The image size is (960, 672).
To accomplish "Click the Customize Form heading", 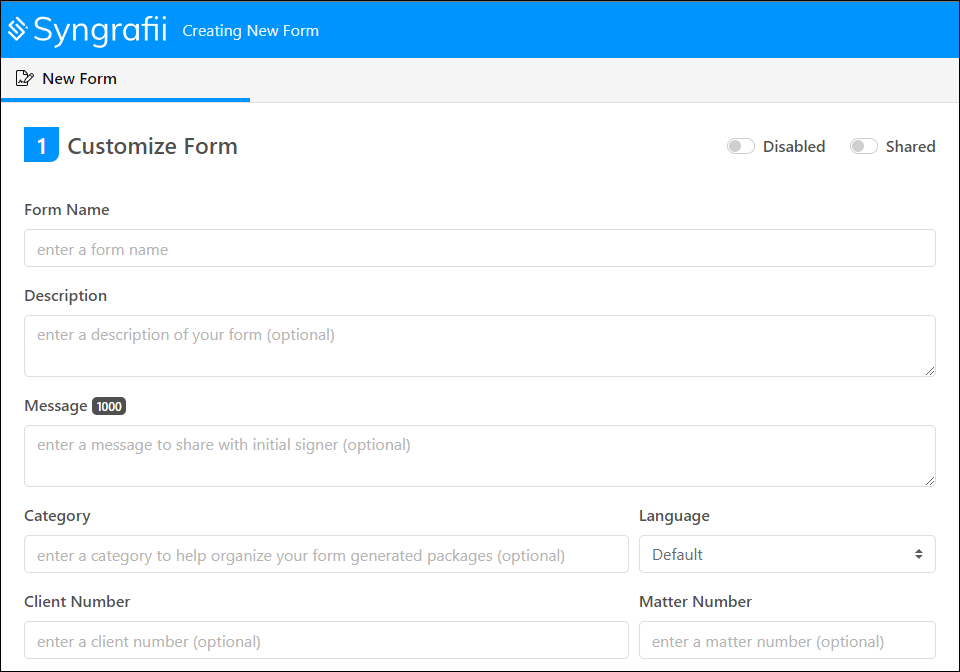I will tap(152, 146).
